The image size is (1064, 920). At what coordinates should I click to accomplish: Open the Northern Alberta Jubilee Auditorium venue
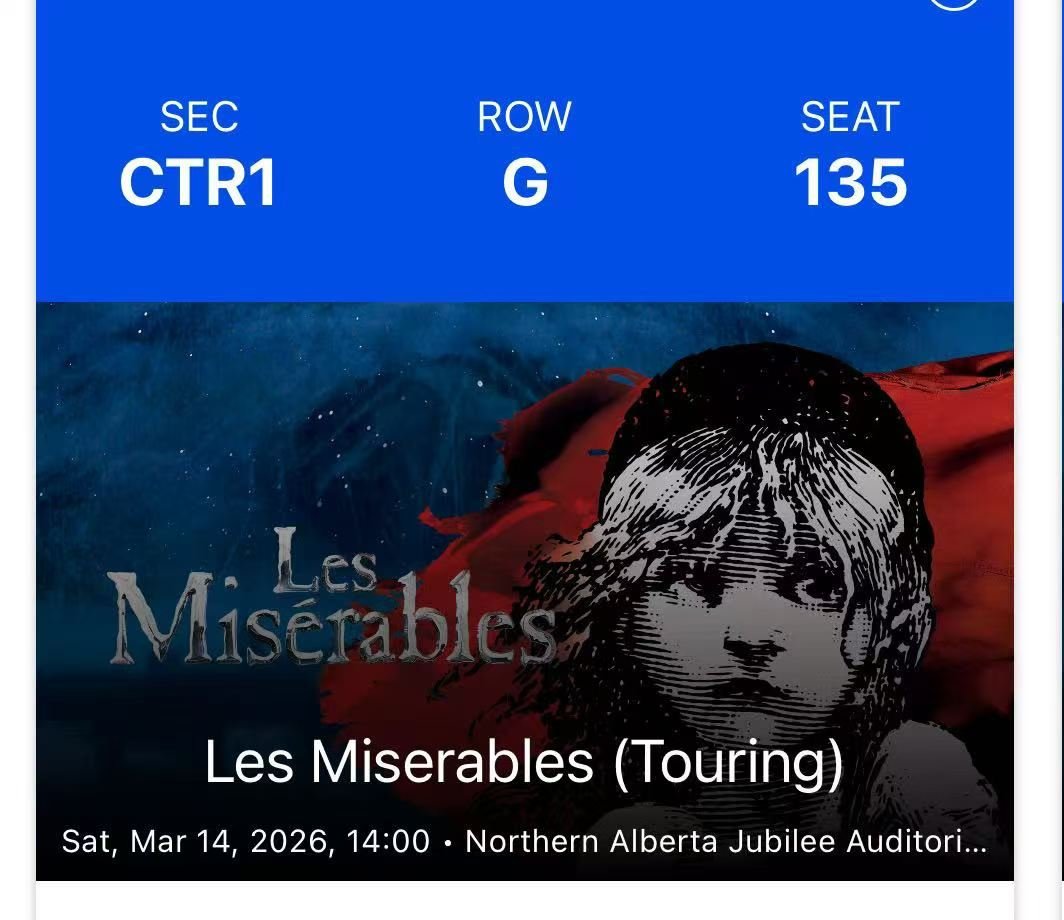726,841
